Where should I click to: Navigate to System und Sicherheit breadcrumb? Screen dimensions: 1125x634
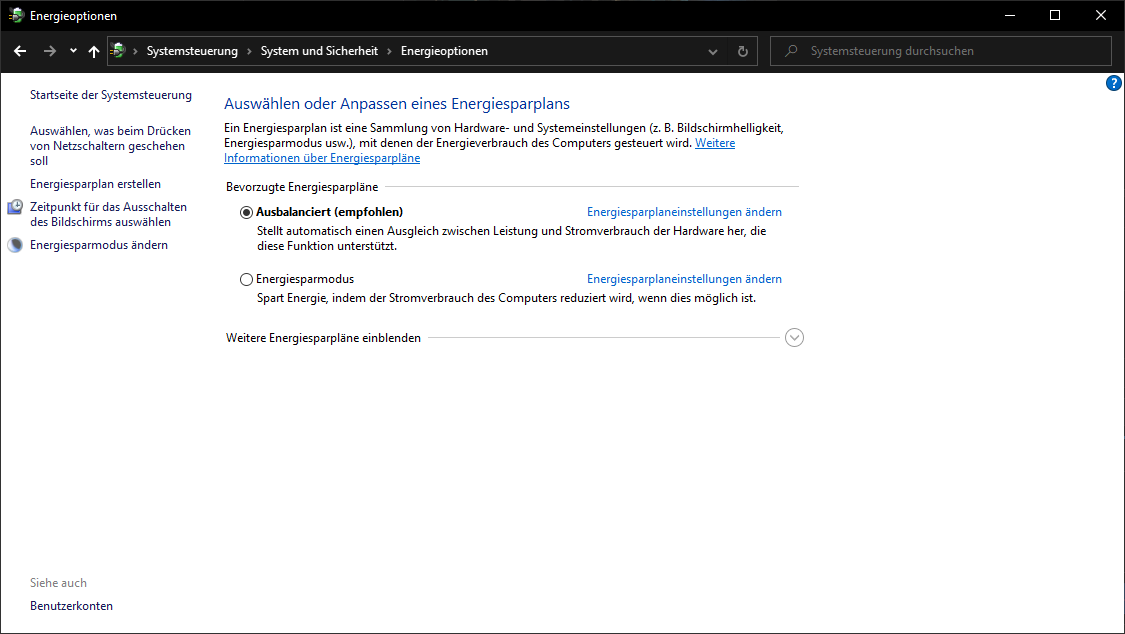(319, 51)
